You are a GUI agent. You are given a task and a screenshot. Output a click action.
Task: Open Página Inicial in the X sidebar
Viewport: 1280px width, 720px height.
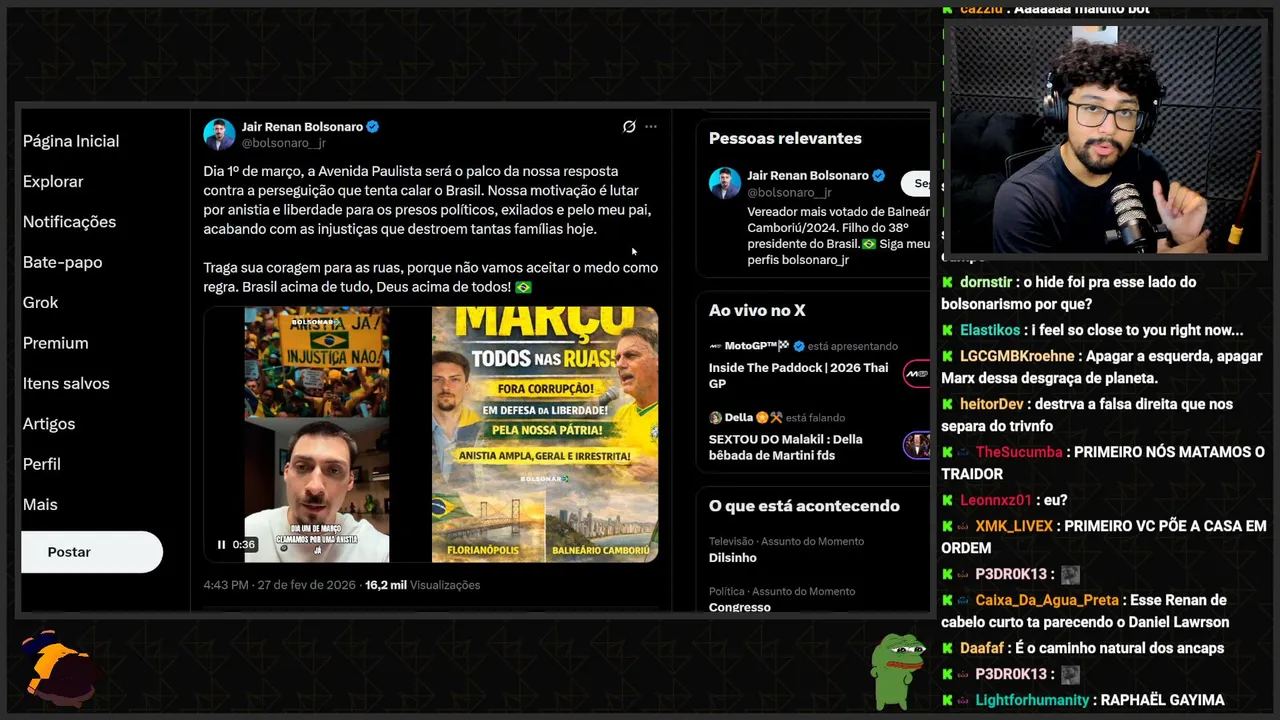point(71,141)
